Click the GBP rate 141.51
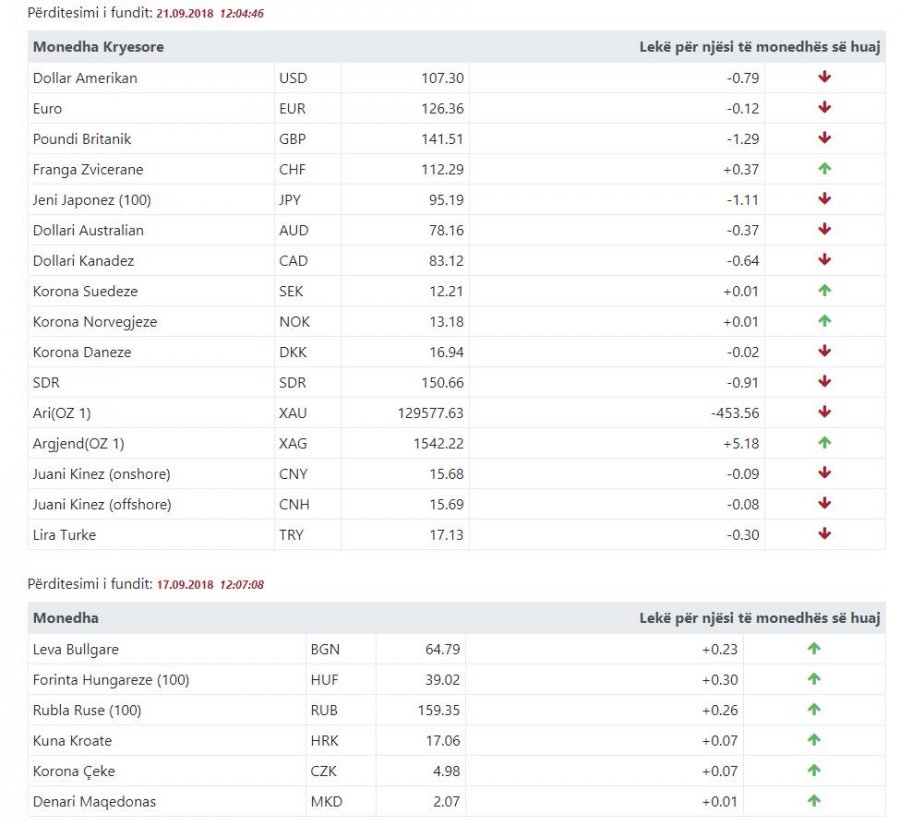Viewport: 900px width, 825px height. (x=443, y=139)
